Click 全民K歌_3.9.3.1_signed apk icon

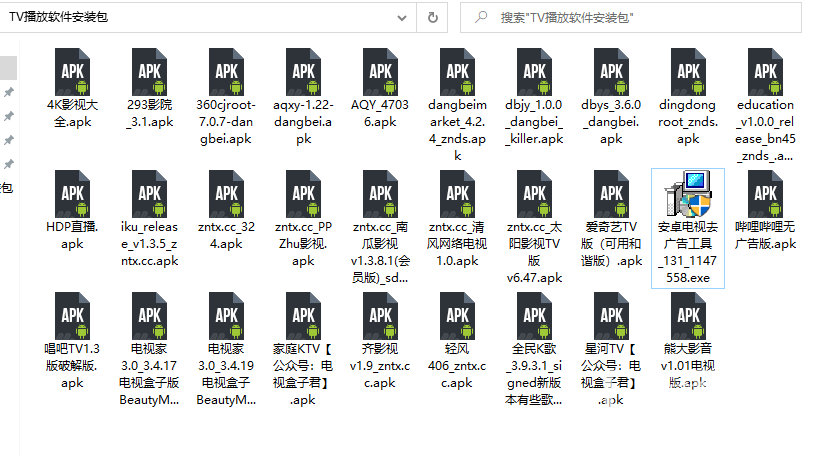[535, 316]
